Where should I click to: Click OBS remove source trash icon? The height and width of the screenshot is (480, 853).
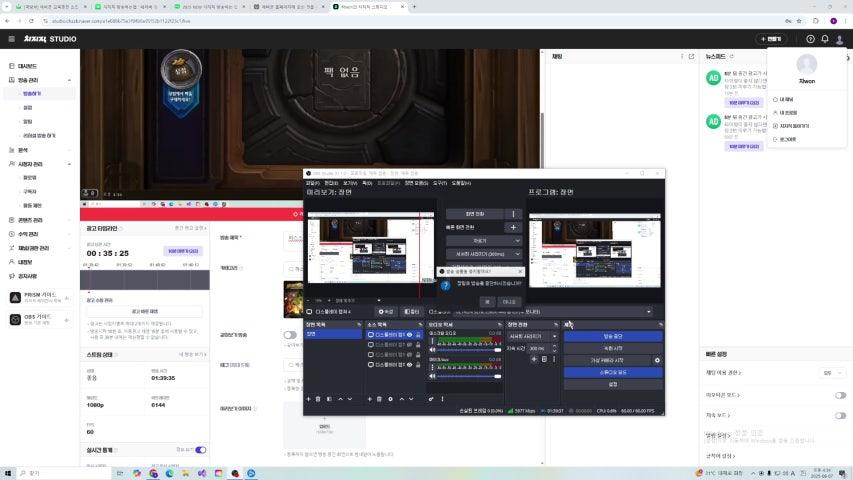tap(380, 399)
